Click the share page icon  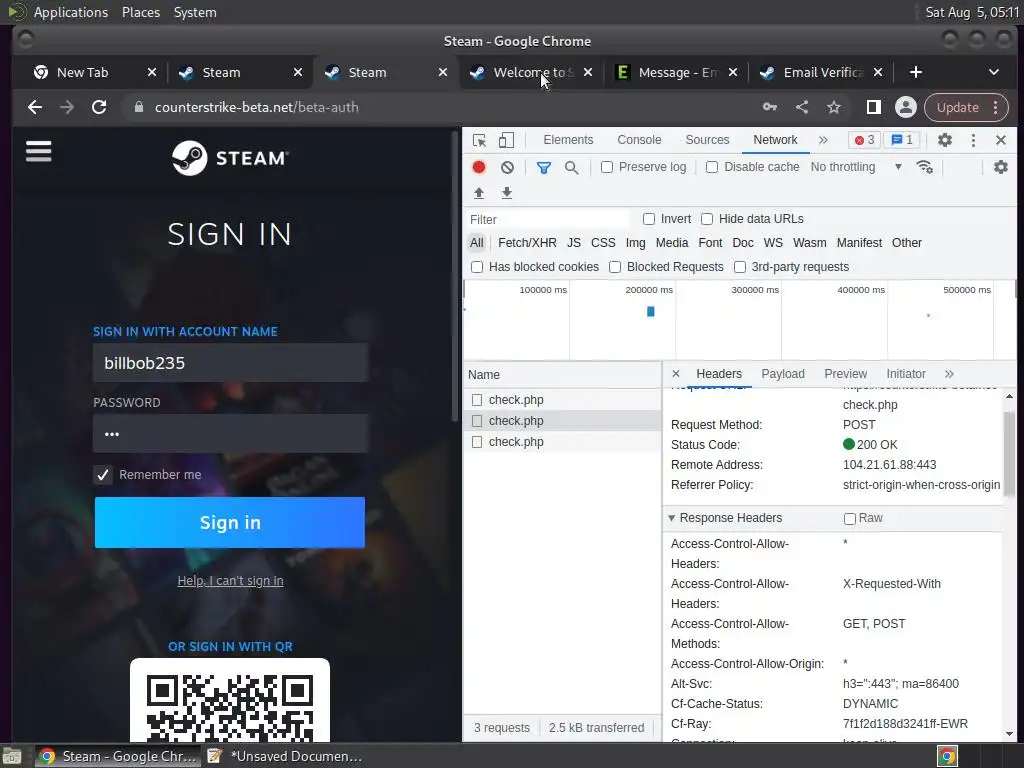802,107
